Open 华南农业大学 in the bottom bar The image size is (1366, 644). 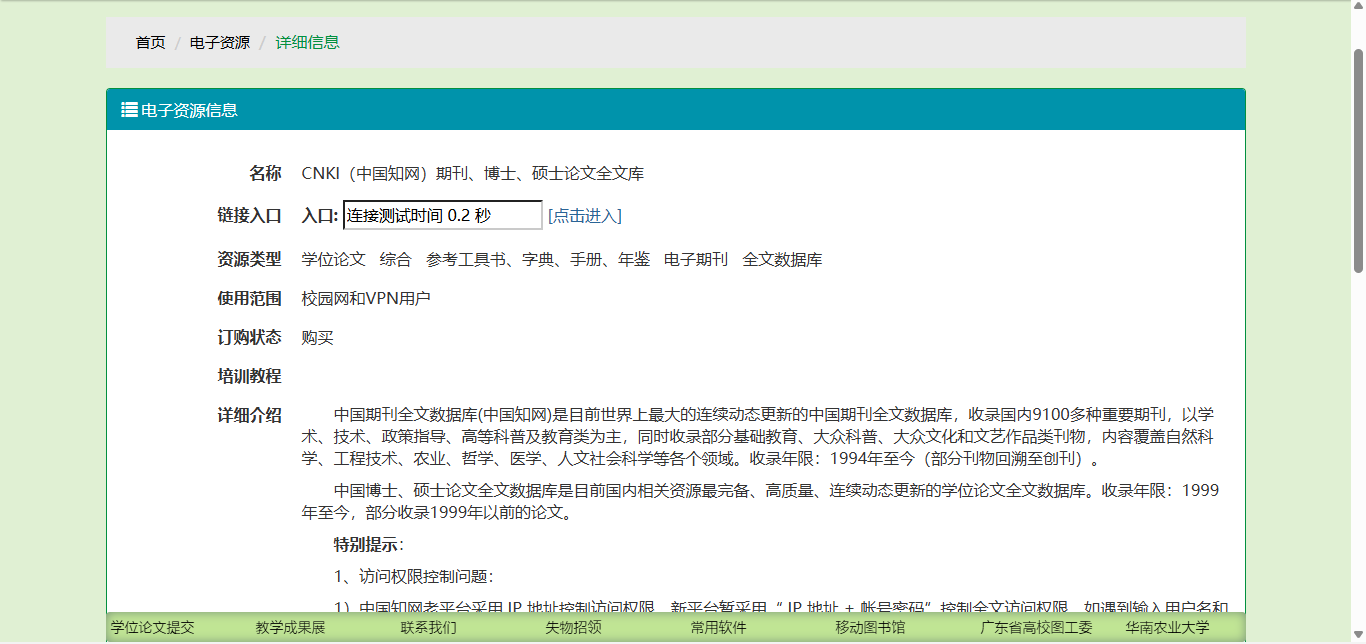tap(1168, 628)
